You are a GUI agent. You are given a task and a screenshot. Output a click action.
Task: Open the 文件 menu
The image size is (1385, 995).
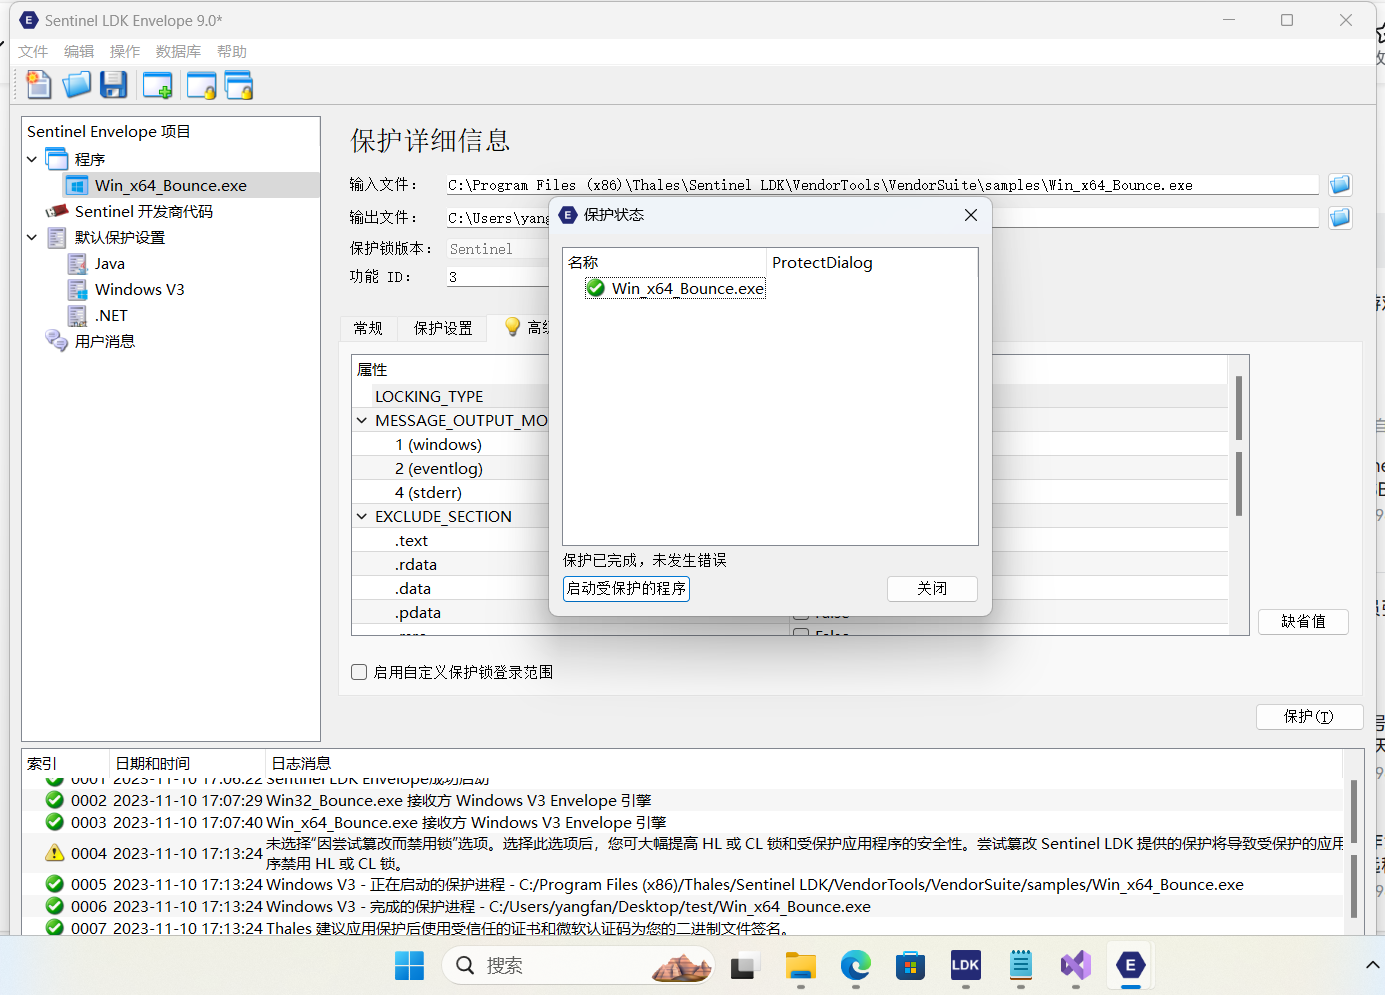click(x=33, y=52)
